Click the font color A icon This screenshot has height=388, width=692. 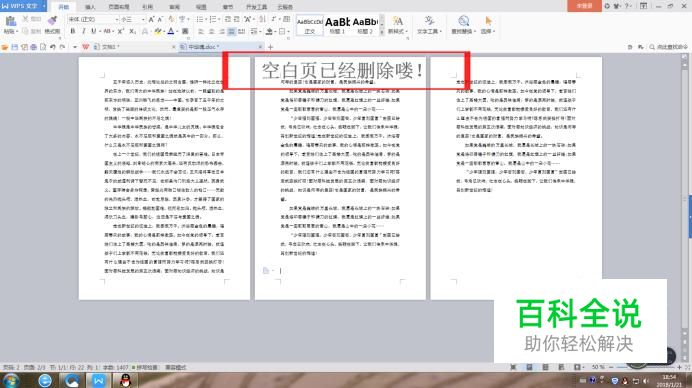pyautogui.click(x=171, y=31)
